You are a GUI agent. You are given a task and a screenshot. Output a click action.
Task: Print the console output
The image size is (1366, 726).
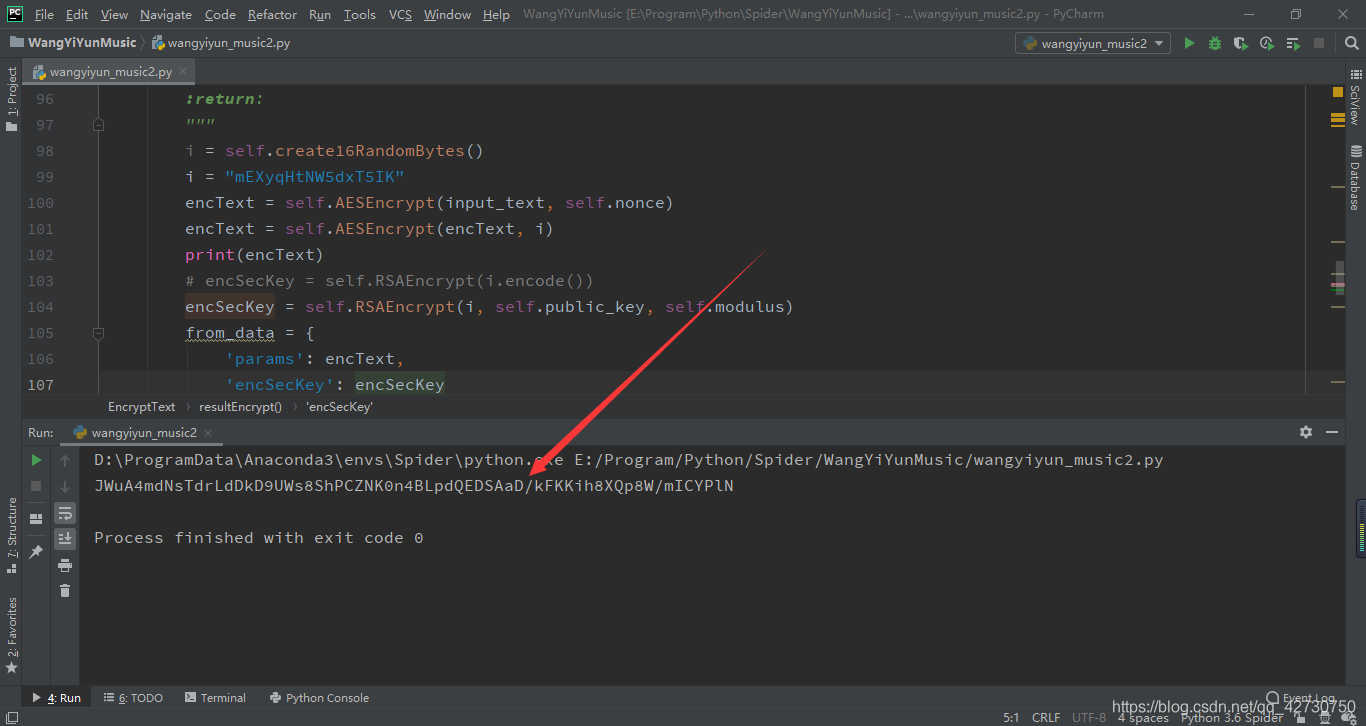pos(65,565)
